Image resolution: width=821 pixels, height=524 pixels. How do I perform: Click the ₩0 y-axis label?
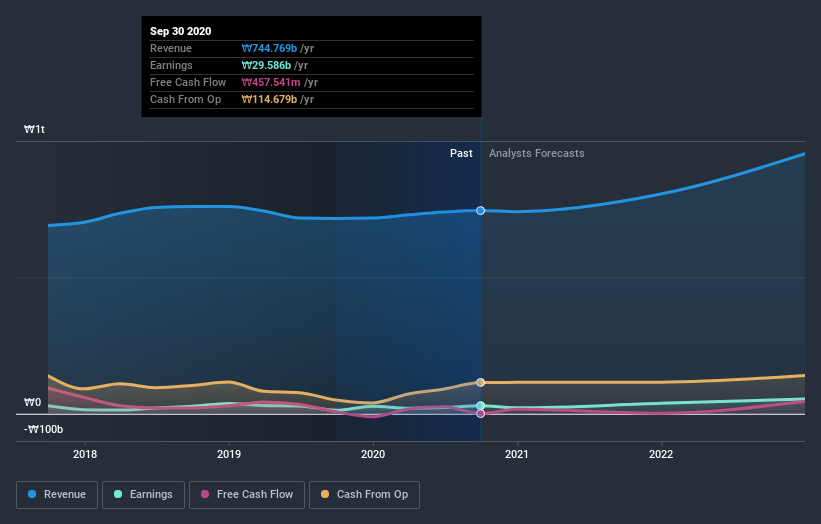point(32,402)
